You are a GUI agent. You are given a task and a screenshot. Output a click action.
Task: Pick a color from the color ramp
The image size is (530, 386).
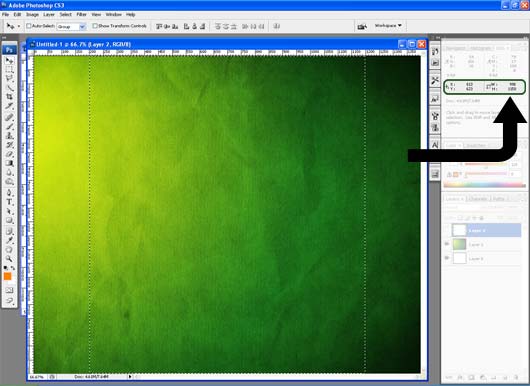point(484,185)
